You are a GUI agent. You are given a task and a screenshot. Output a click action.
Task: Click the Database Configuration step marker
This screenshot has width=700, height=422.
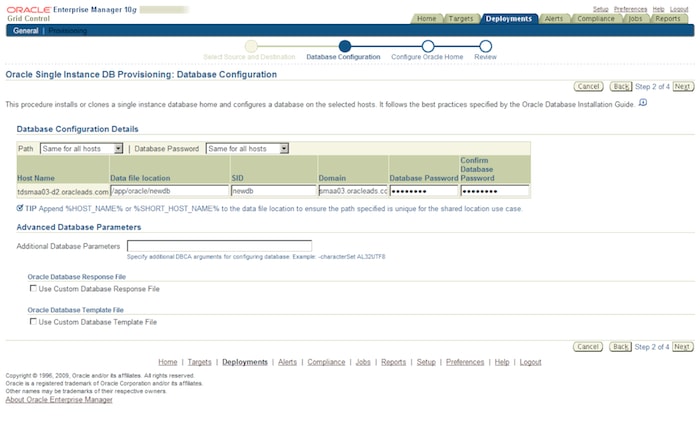(x=345, y=46)
